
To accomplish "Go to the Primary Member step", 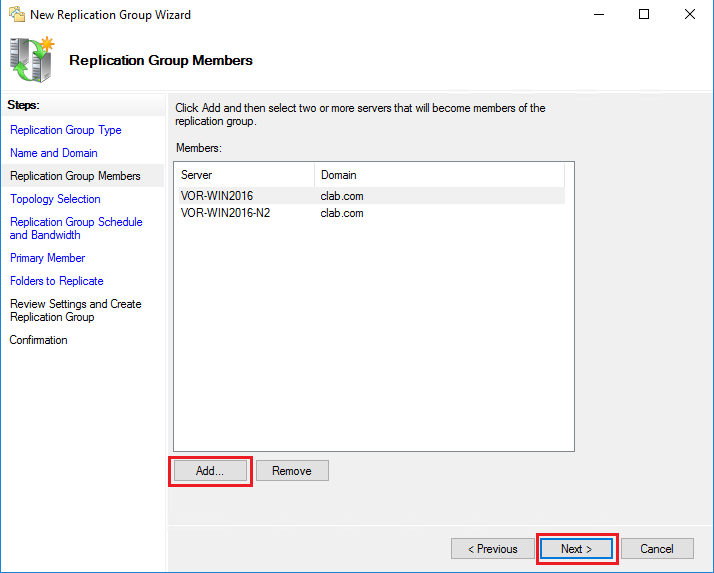I will point(48,258).
